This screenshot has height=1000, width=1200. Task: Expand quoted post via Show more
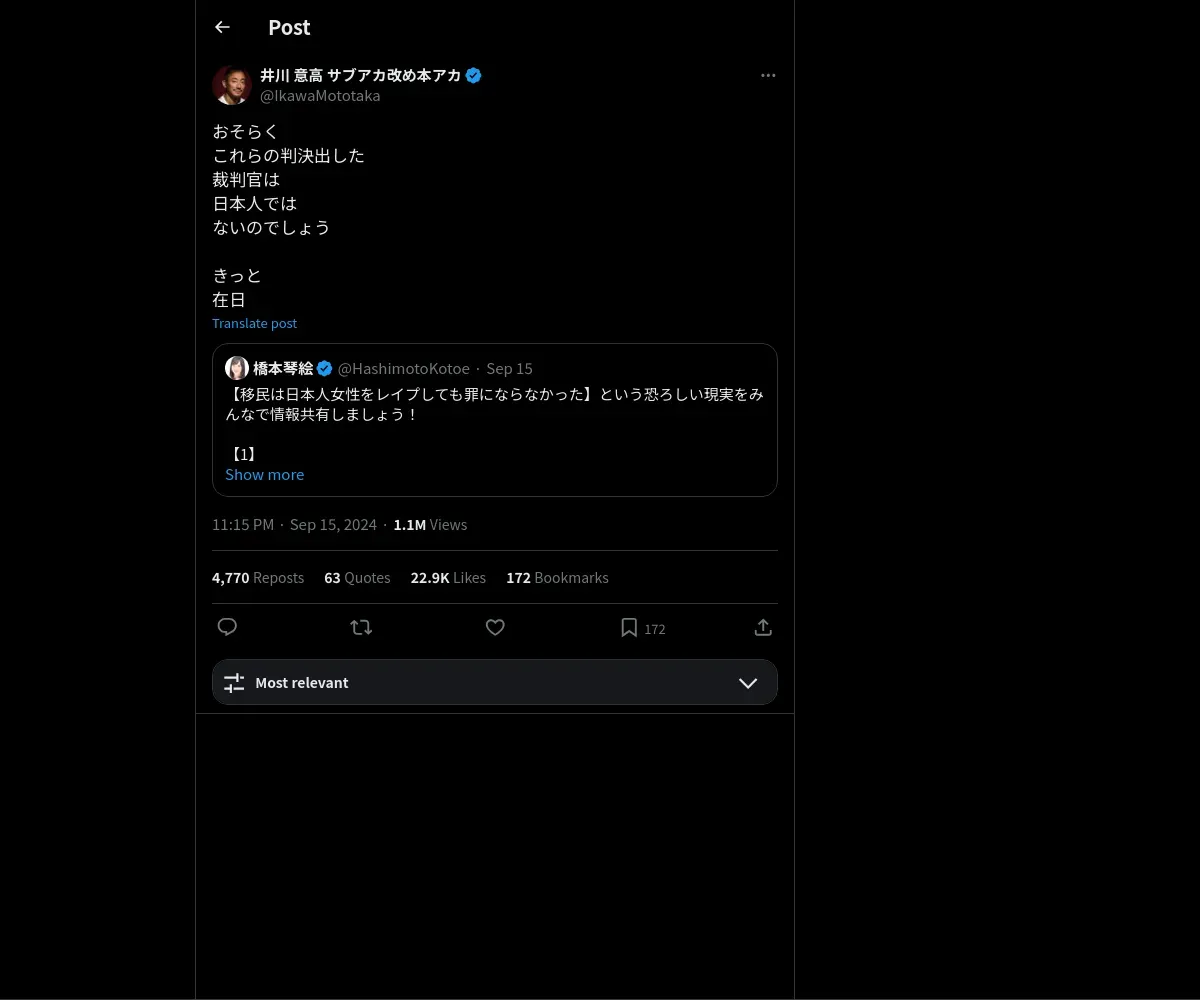click(x=265, y=474)
